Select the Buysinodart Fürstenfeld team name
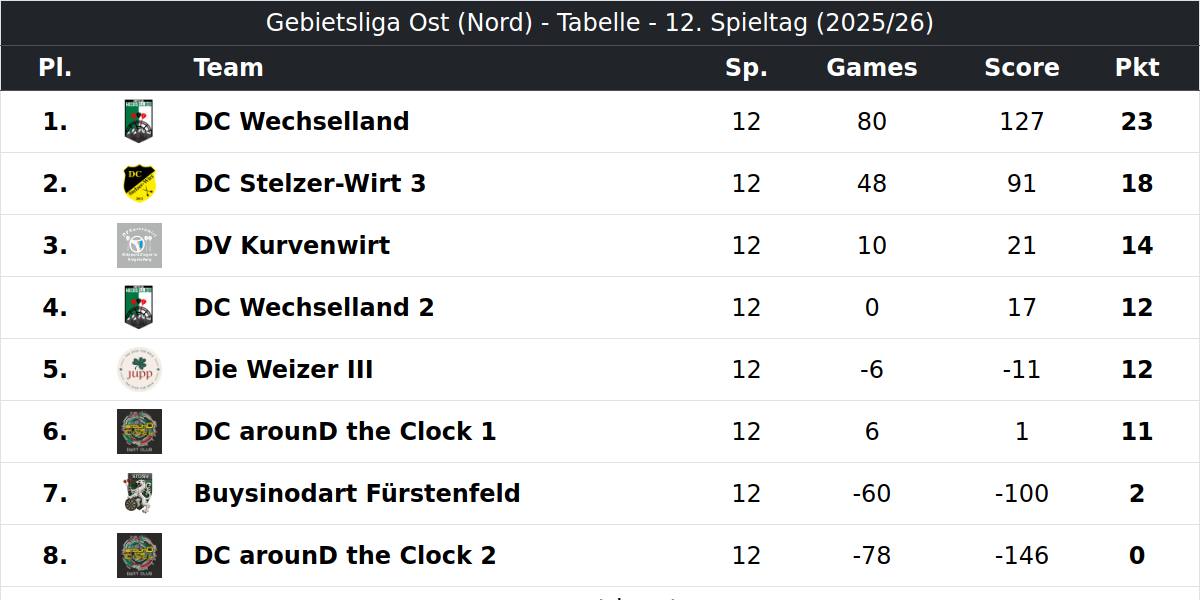Viewport: 1200px width, 600px height. 357,493
